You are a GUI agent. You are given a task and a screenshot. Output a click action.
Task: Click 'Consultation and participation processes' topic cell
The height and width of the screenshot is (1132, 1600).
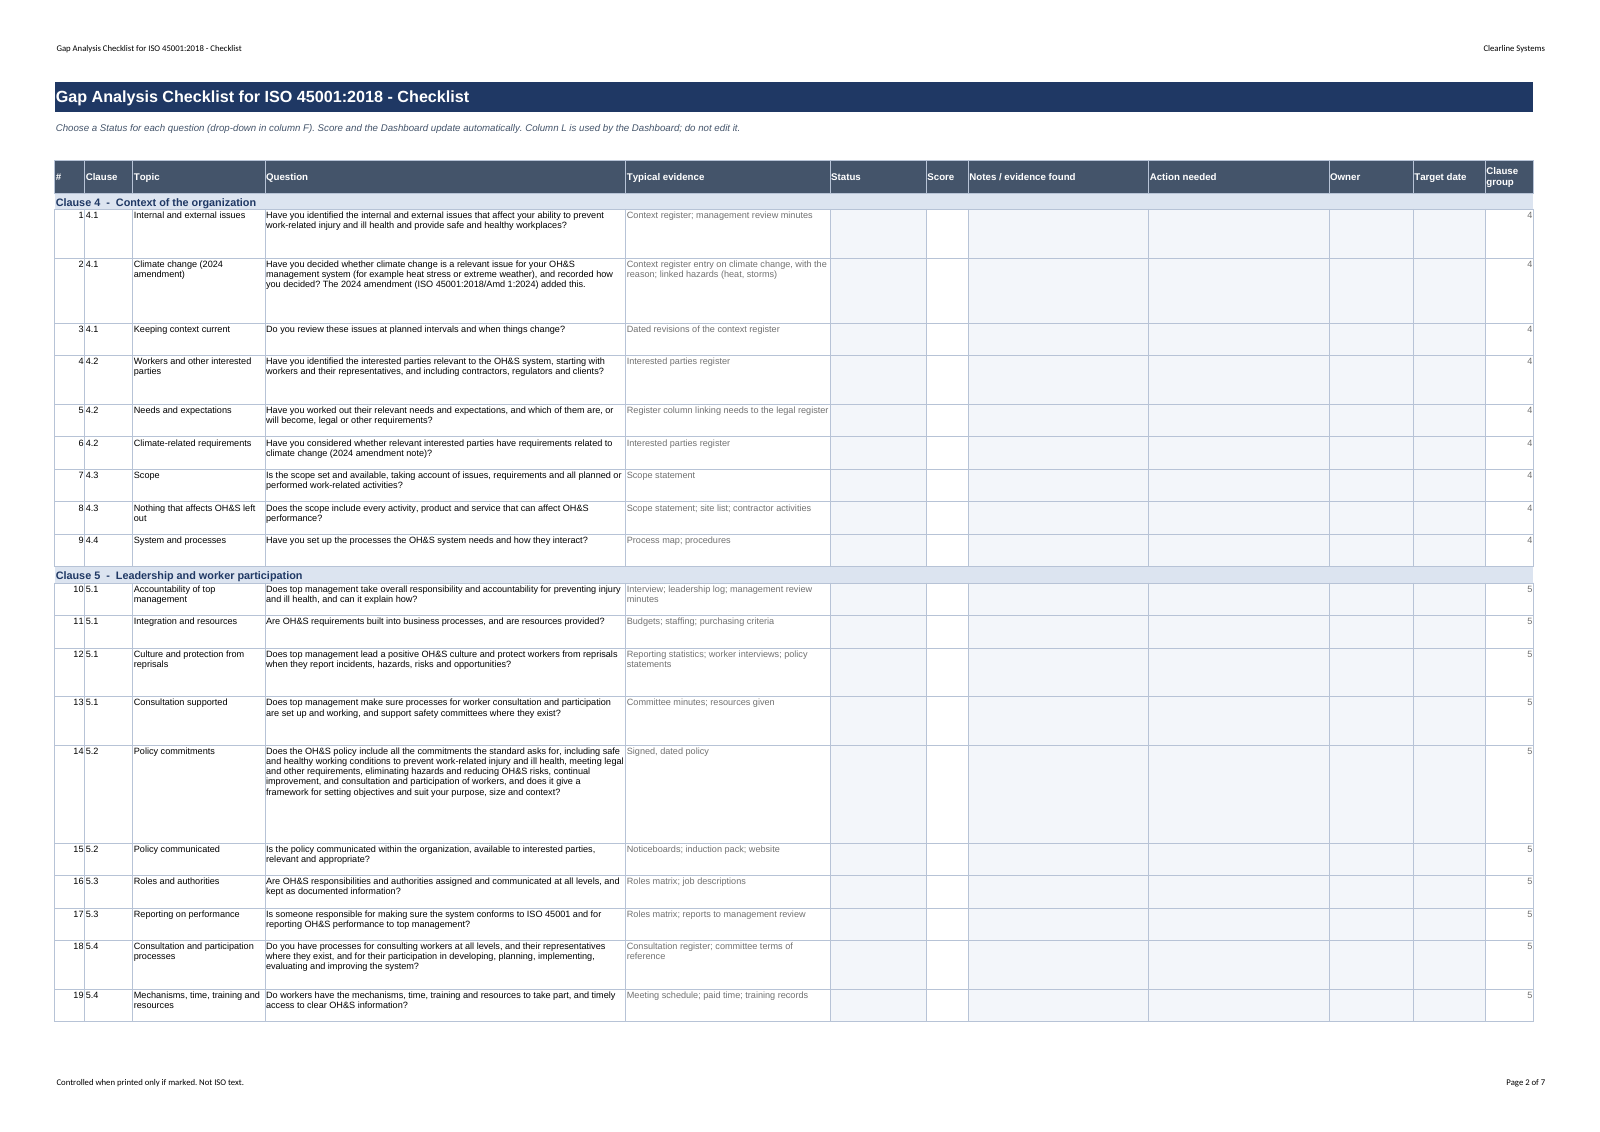click(198, 965)
